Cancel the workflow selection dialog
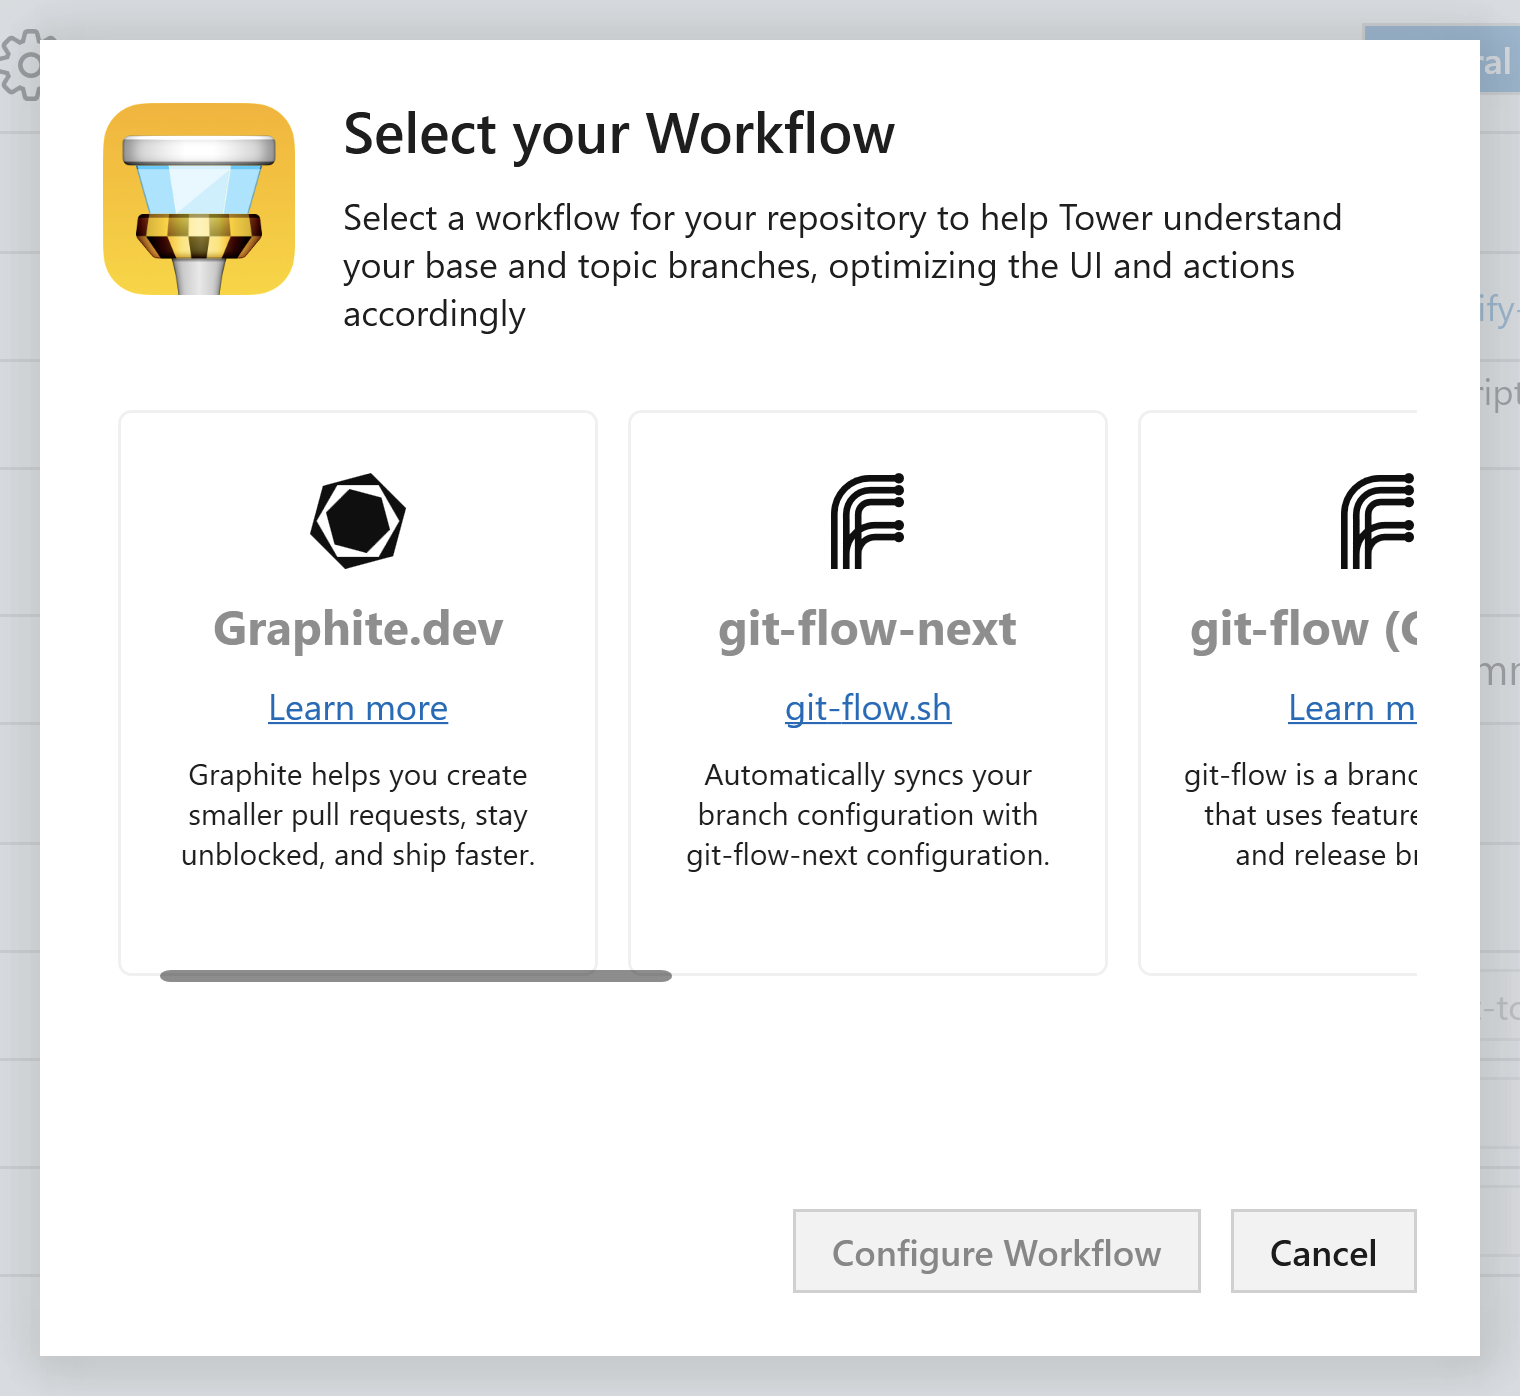1520x1396 pixels. coord(1324,1251)
